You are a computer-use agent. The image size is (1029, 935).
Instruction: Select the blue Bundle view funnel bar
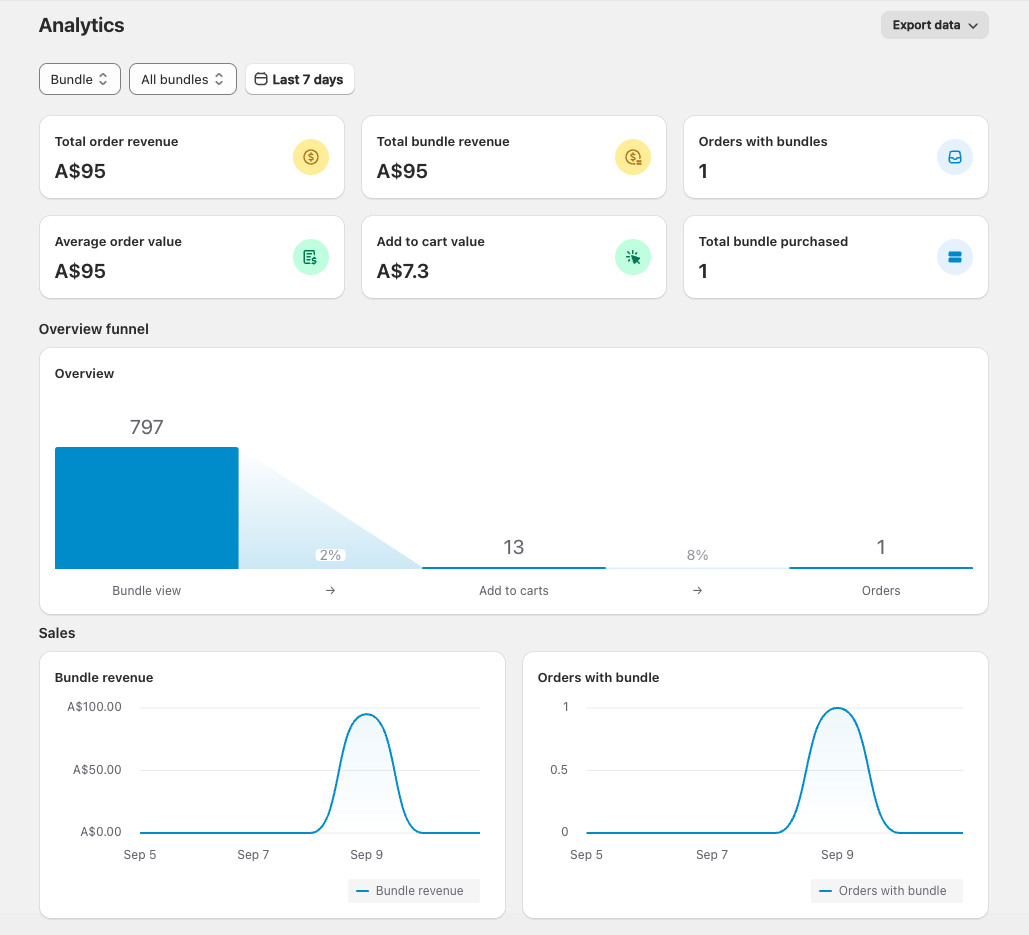tap(146, 508)
